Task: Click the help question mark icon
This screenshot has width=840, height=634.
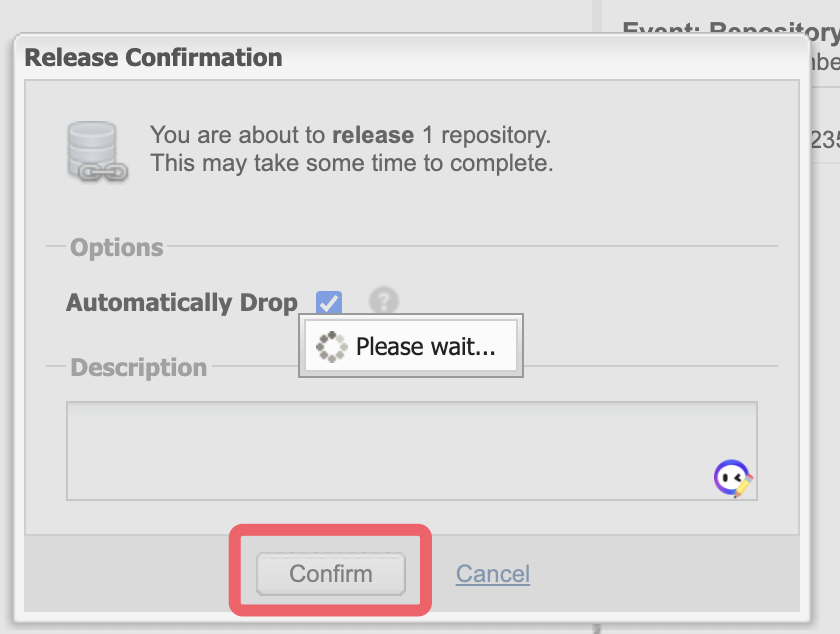Action: [383, 301]
